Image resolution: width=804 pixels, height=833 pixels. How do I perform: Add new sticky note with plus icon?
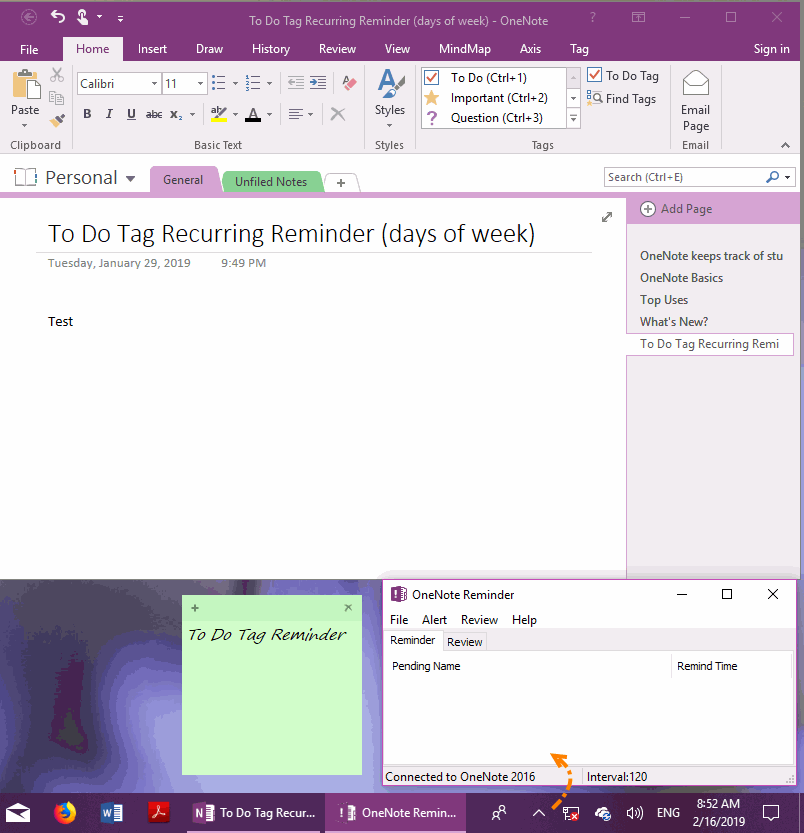pyautogui.click(x=194, y=608)
